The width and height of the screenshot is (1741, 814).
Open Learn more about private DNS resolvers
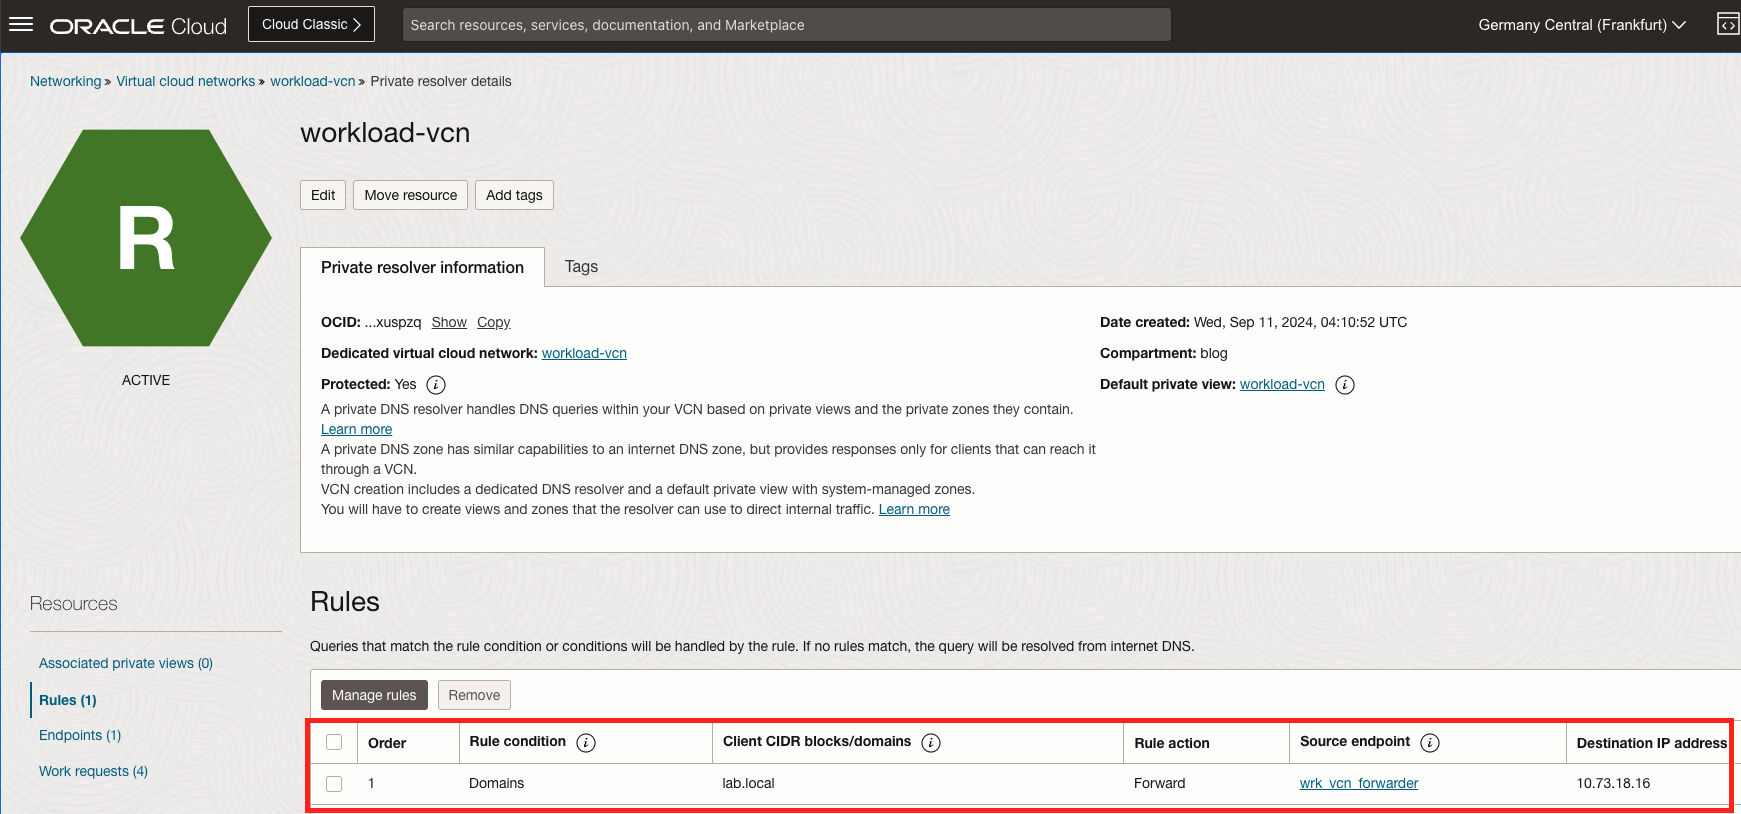[x=356, y=429]
